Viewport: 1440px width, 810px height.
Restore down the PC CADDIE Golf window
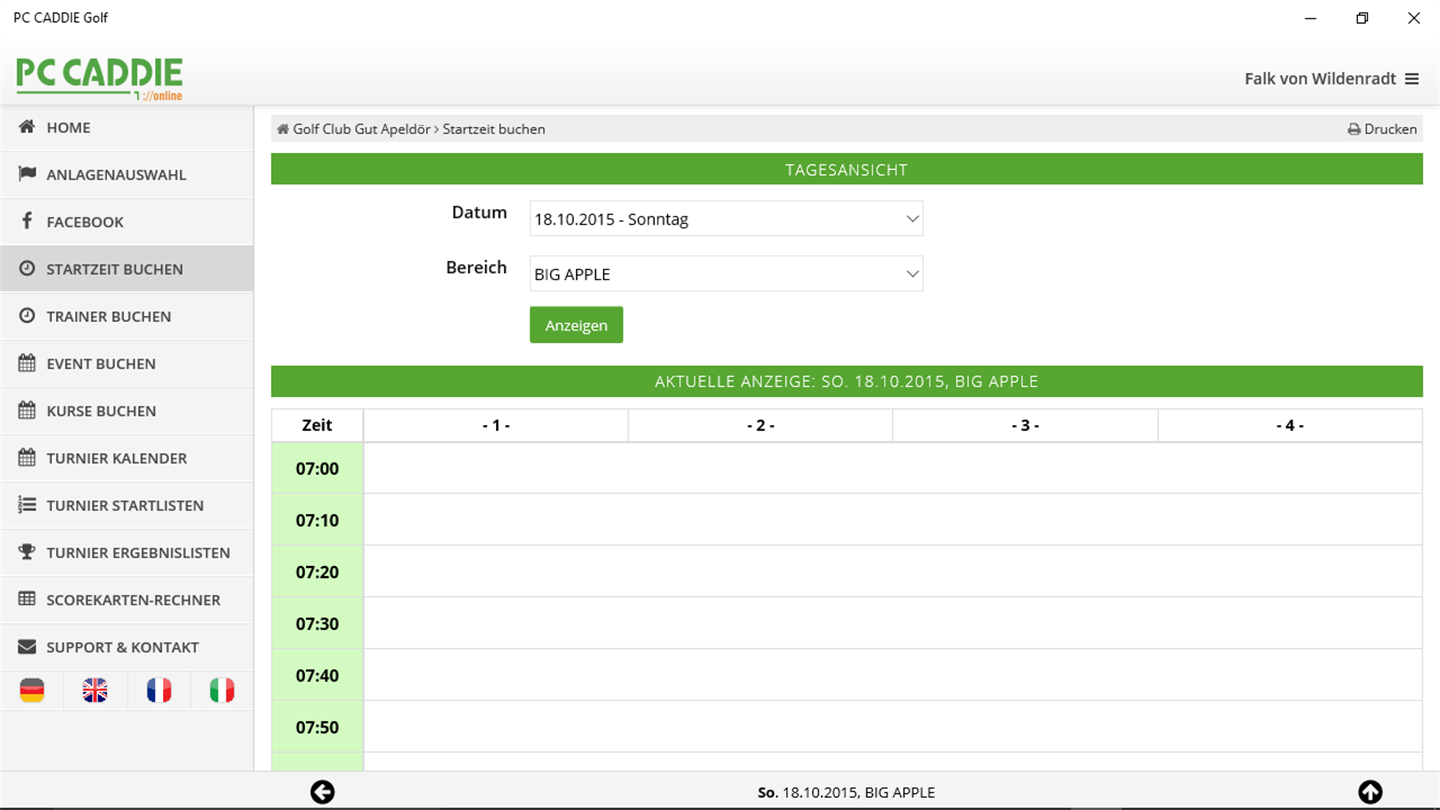point(1362,18)
